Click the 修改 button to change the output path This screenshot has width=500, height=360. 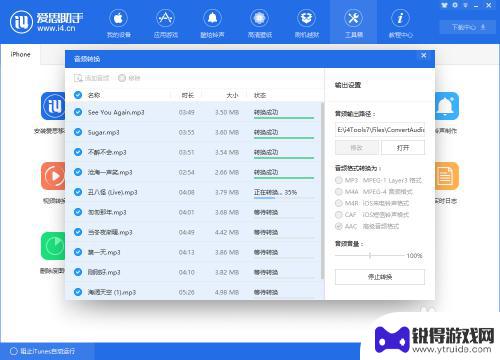(x=357, y=148)
